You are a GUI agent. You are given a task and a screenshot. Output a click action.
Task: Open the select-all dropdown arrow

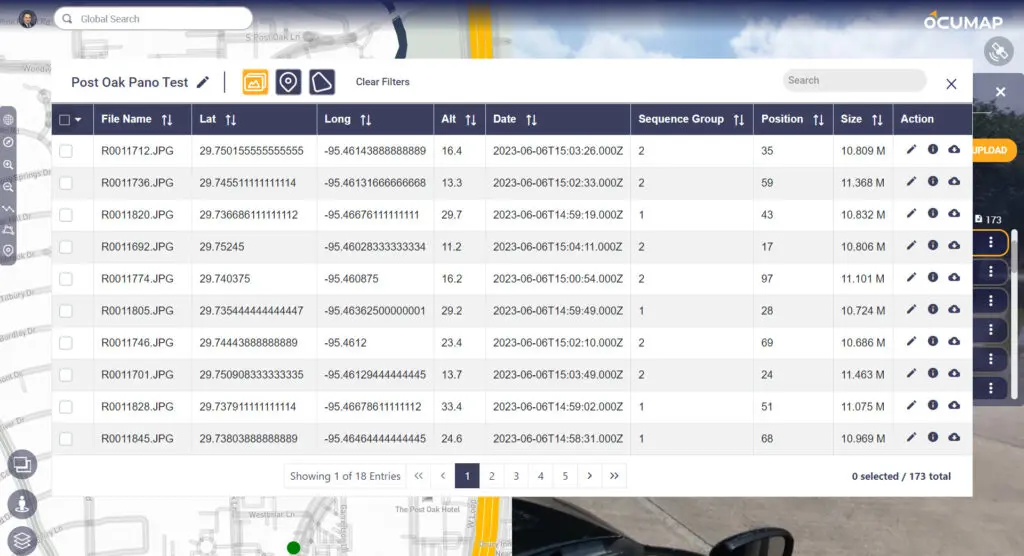click(78, 120)
